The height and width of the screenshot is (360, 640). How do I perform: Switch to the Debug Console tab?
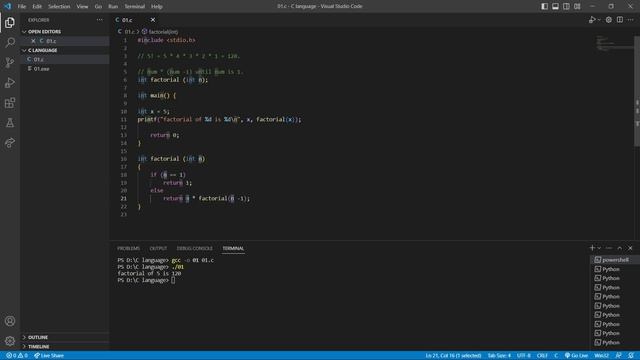click(195, 248)
